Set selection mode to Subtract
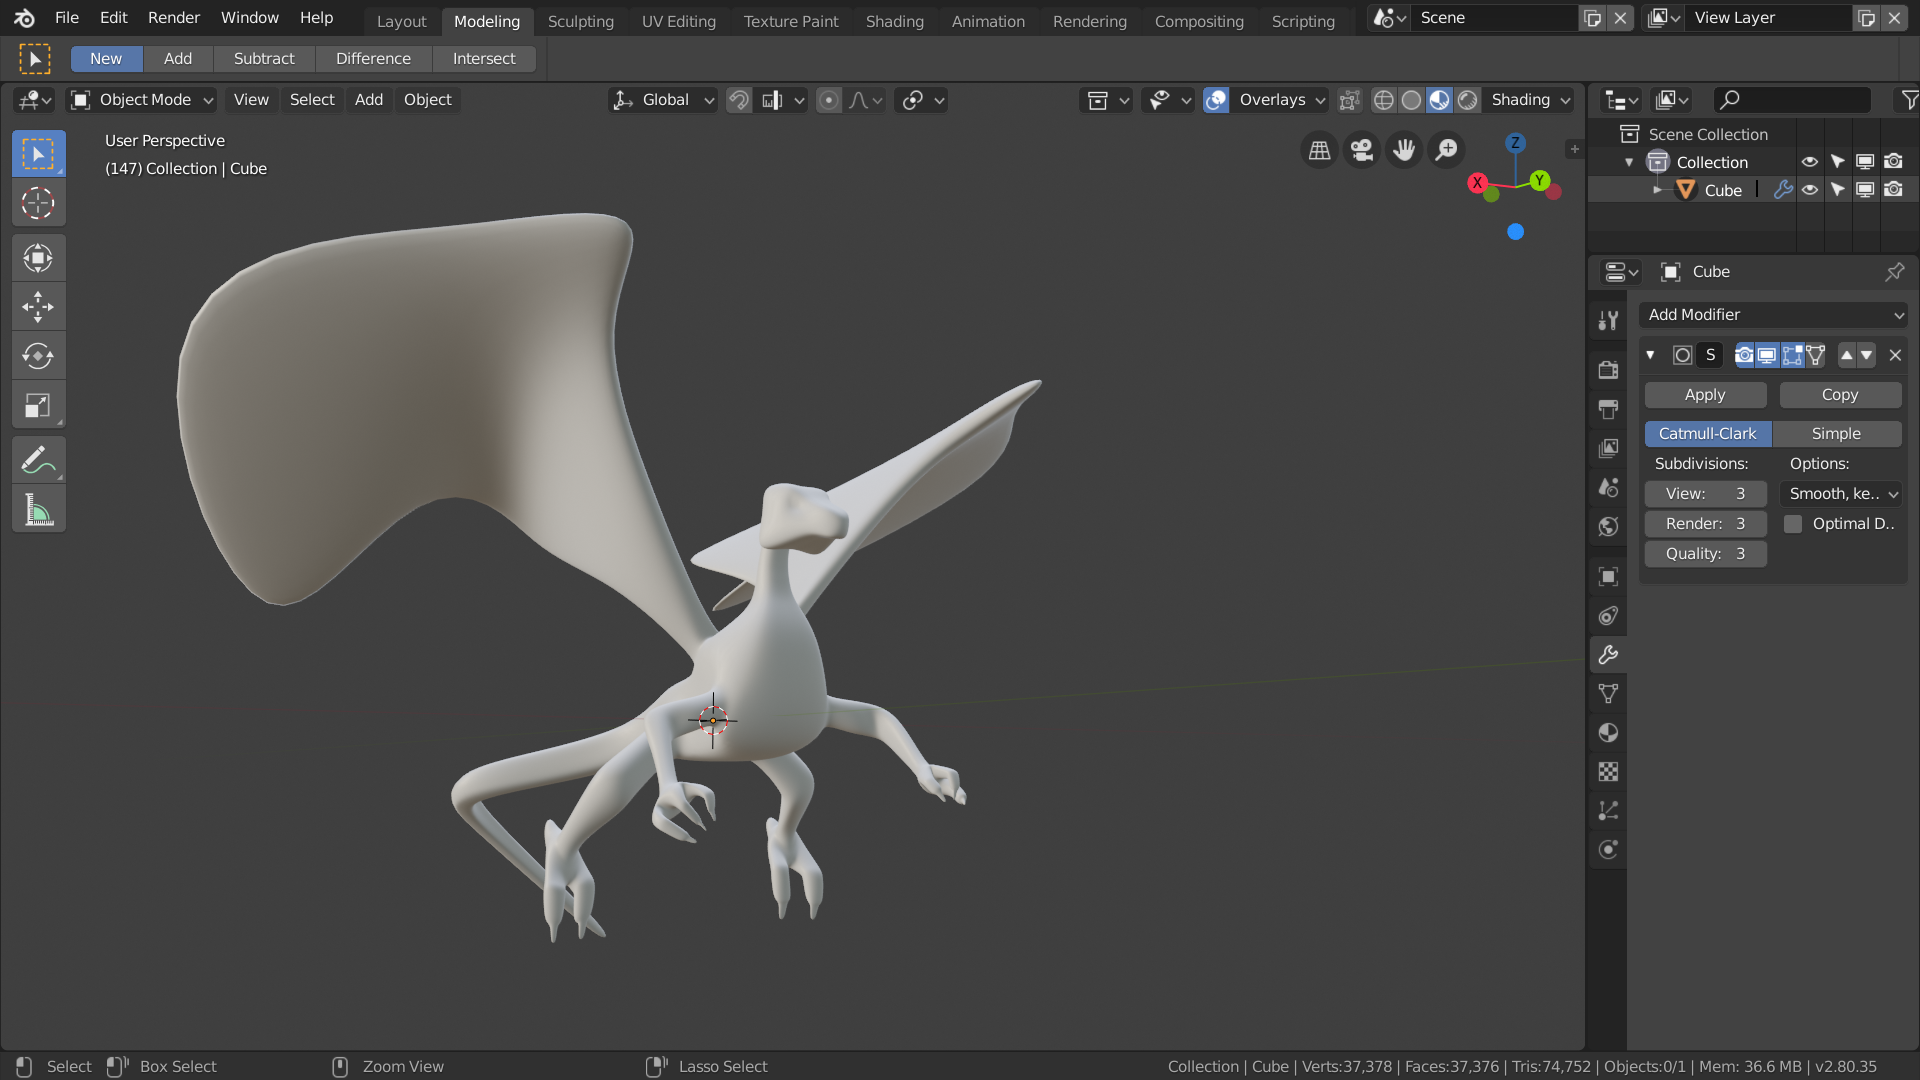Viewport: 1920px width, 1080px height. pyautogui.click(x=264, y=59)
